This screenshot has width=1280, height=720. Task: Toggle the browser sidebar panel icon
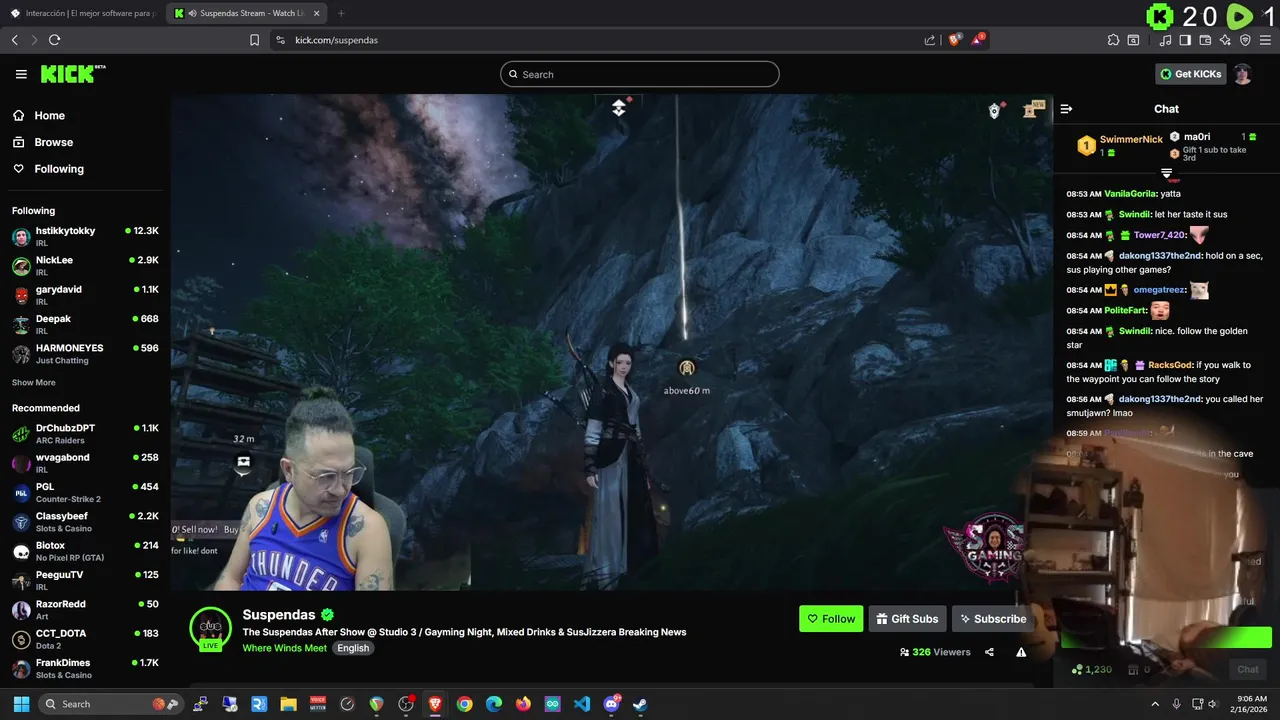(1185, 40)
